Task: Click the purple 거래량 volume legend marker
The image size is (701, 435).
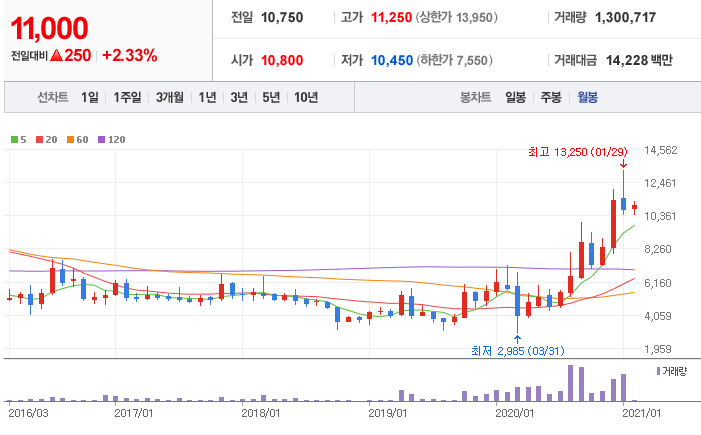Action: (x=659, y=371)
